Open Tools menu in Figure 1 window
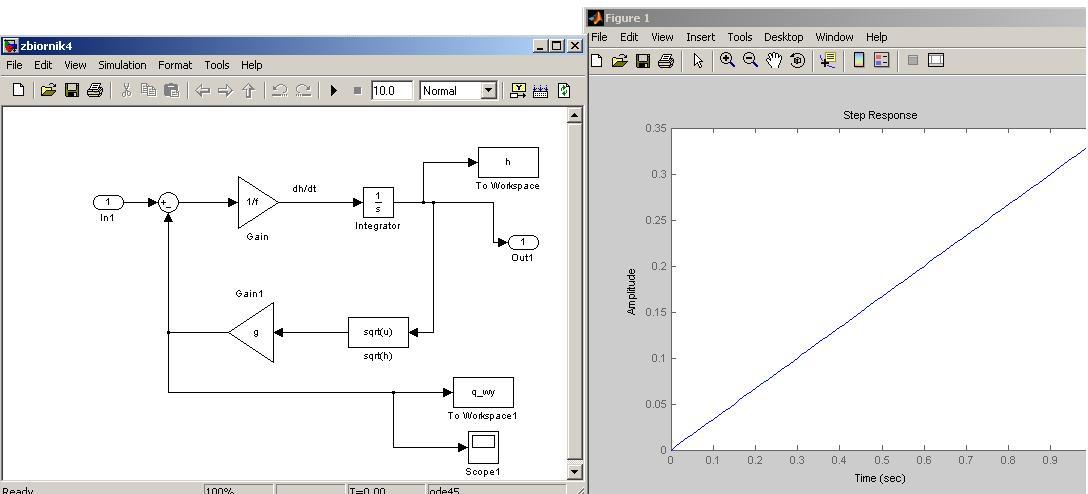This screenshot has width=1088, height=494. 740,37
